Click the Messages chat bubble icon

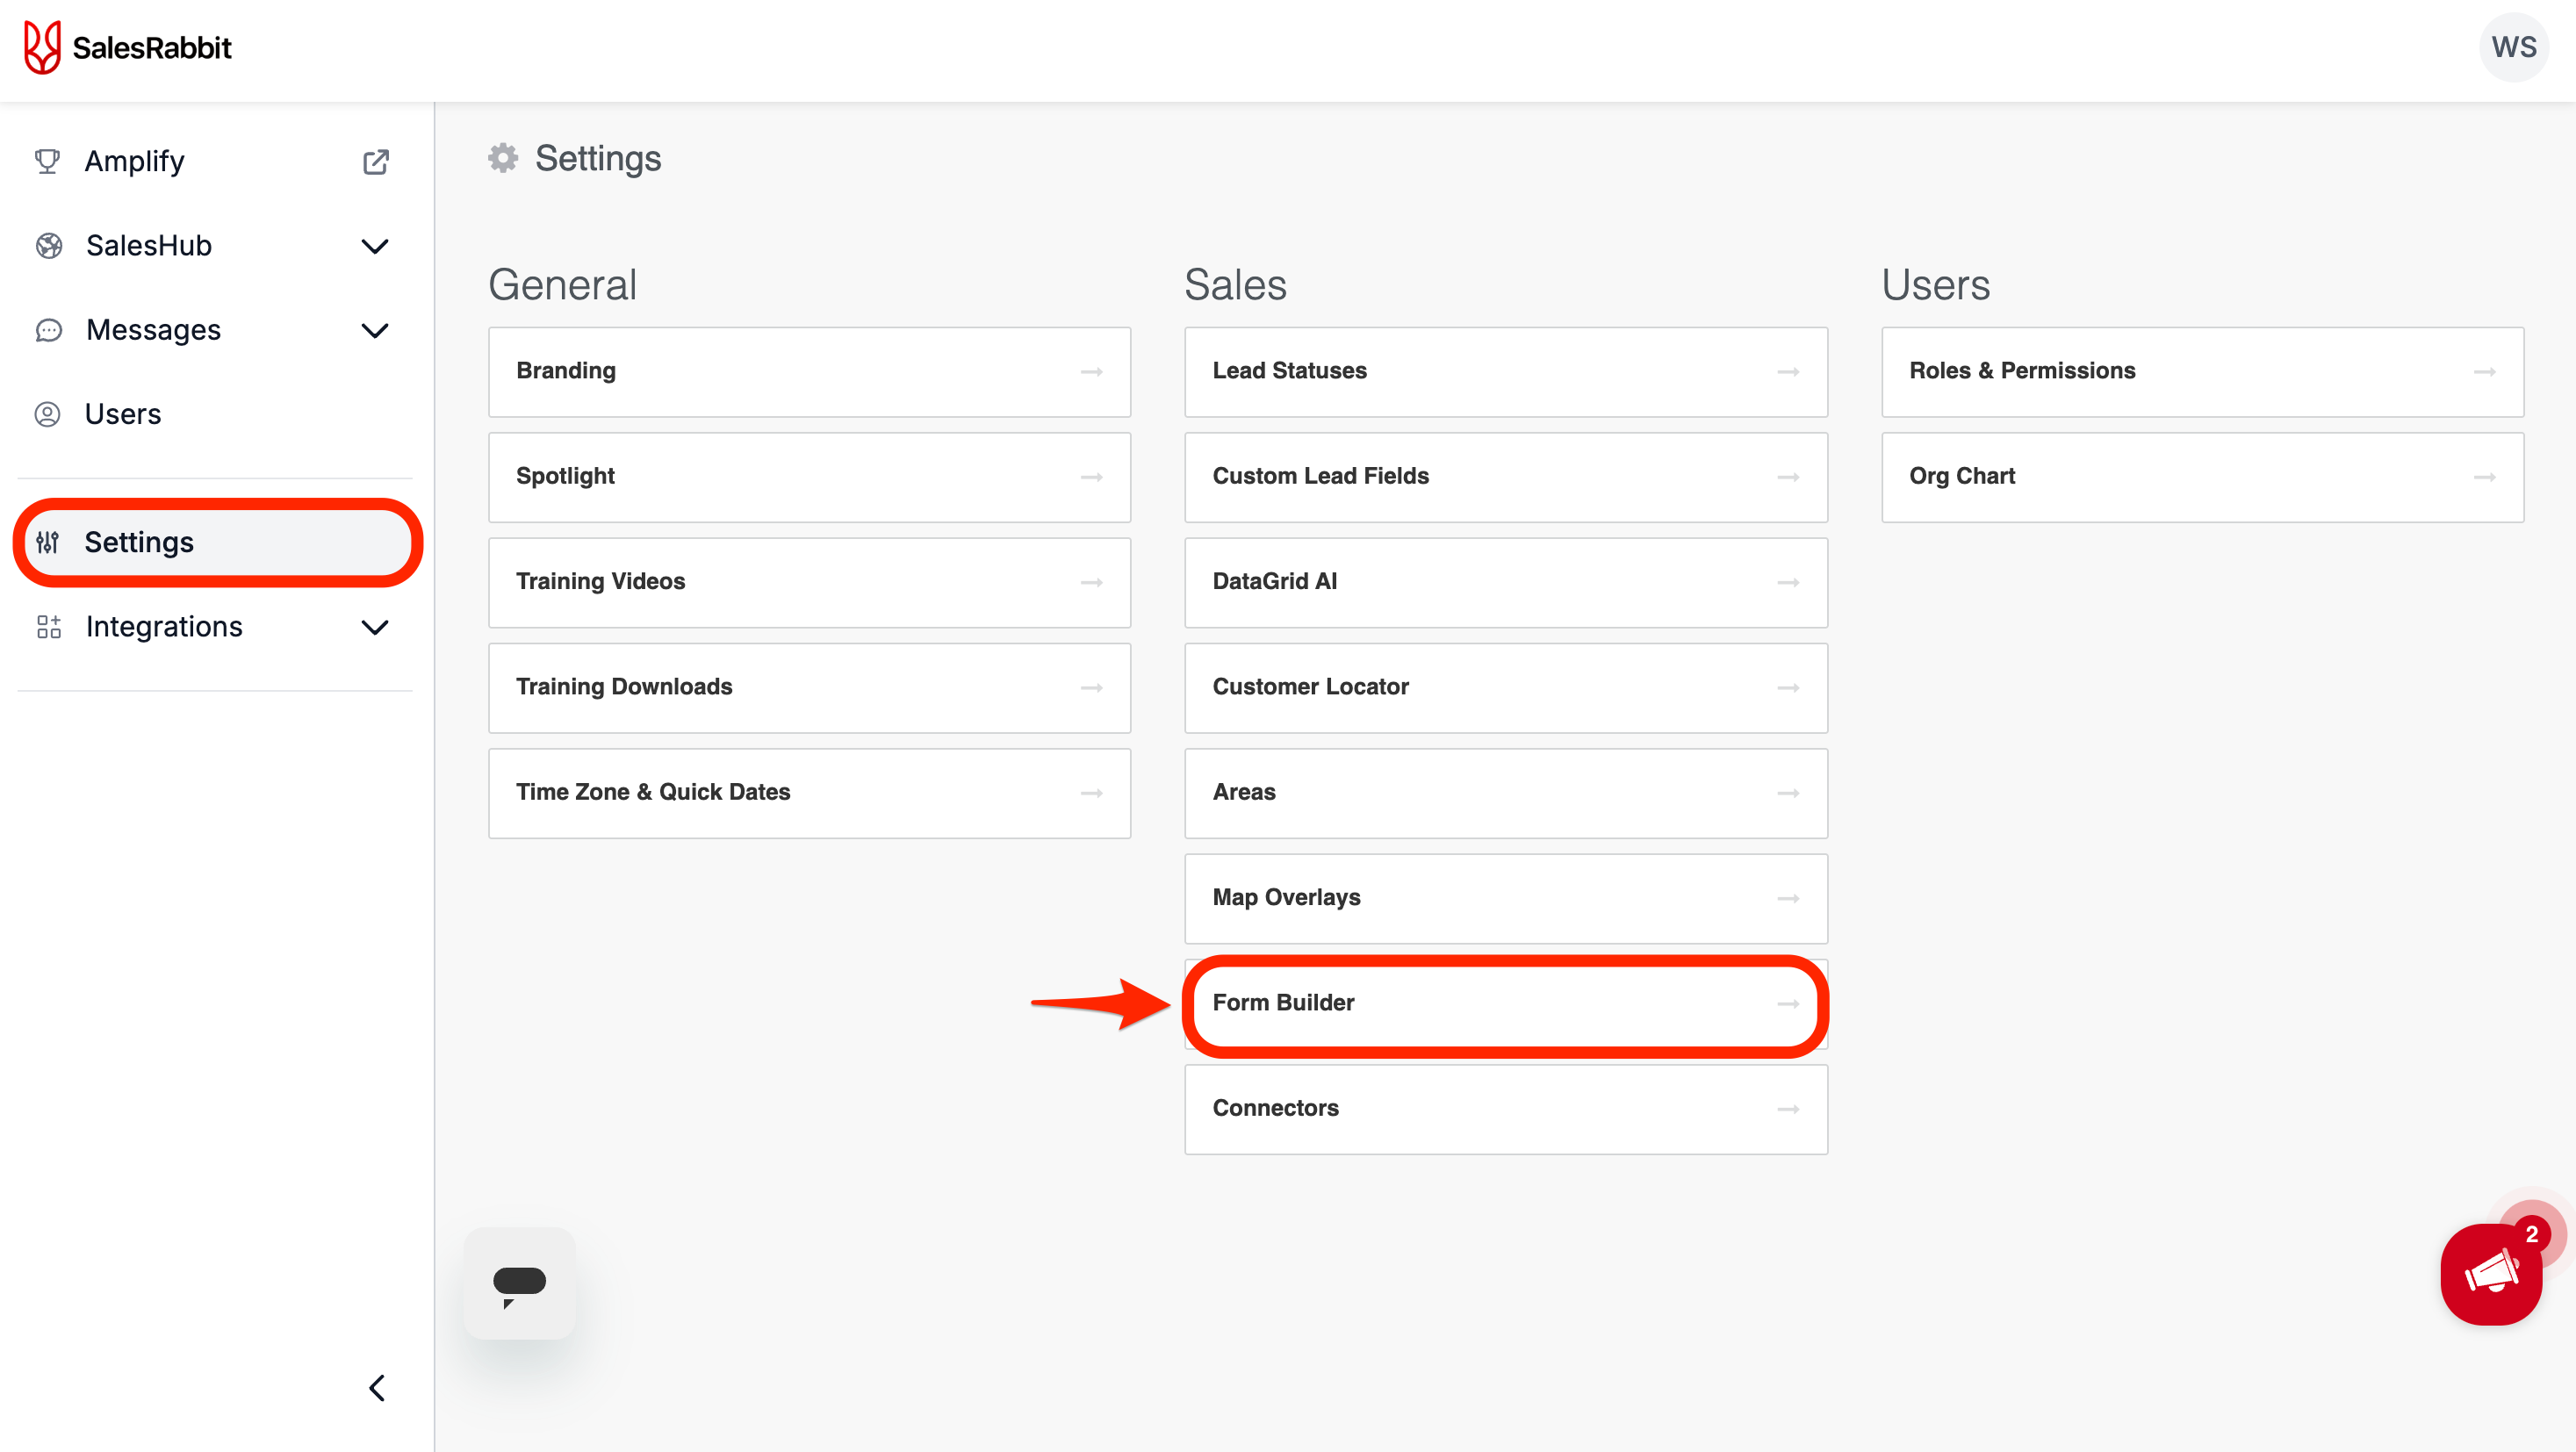click(x=48, y=330)
